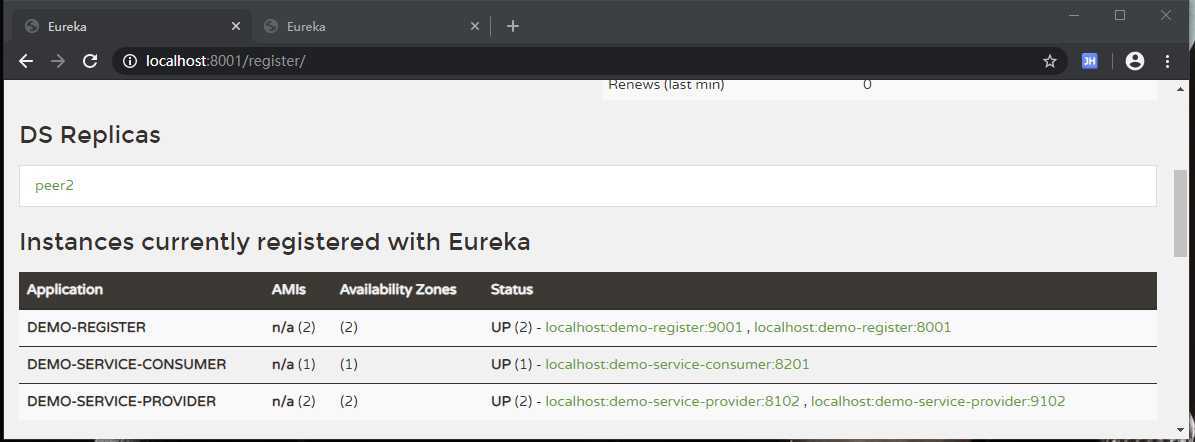Bookmark this page with the star icon
Screen dimensions: 1195x442
click(1050, 61)
